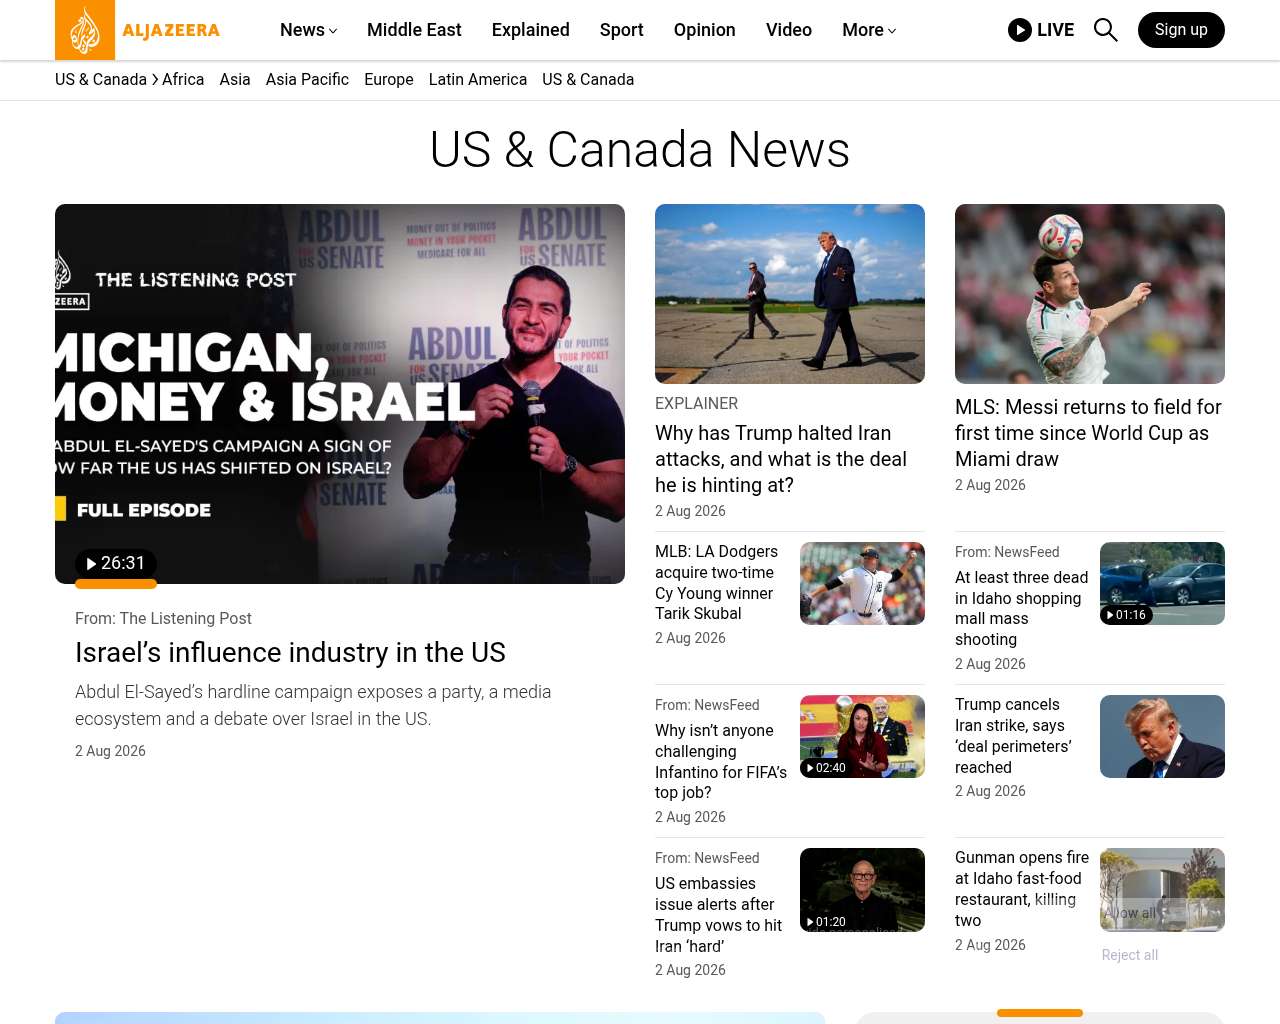This screenshot has width=1280, height=1024.
Task: Select the Africa region link
Action: (183, 79)
